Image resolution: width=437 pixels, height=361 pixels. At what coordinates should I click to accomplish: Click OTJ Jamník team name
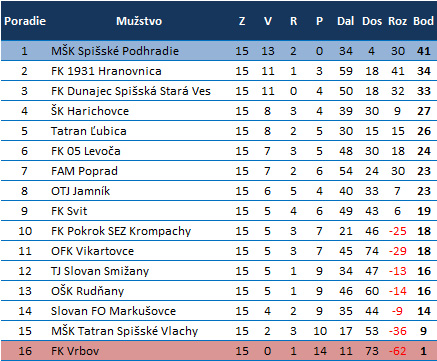[x=80, y=191]
